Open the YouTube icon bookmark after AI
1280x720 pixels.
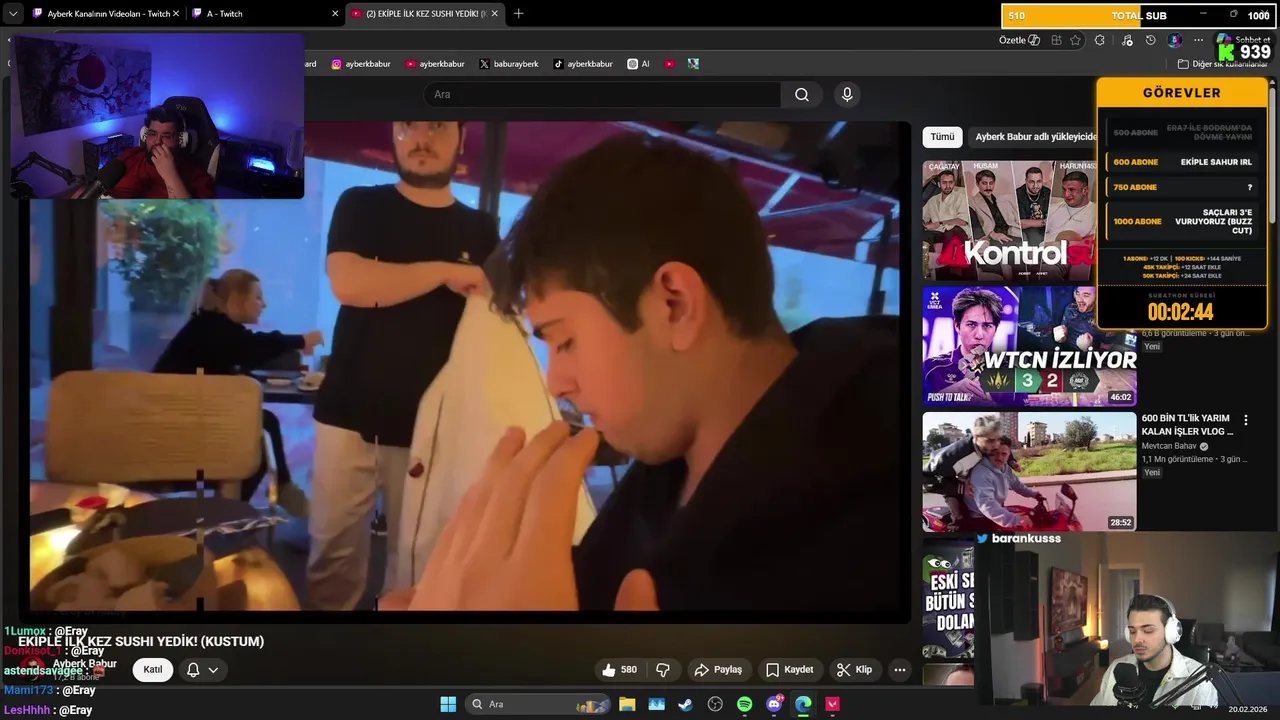pos(669,64)
